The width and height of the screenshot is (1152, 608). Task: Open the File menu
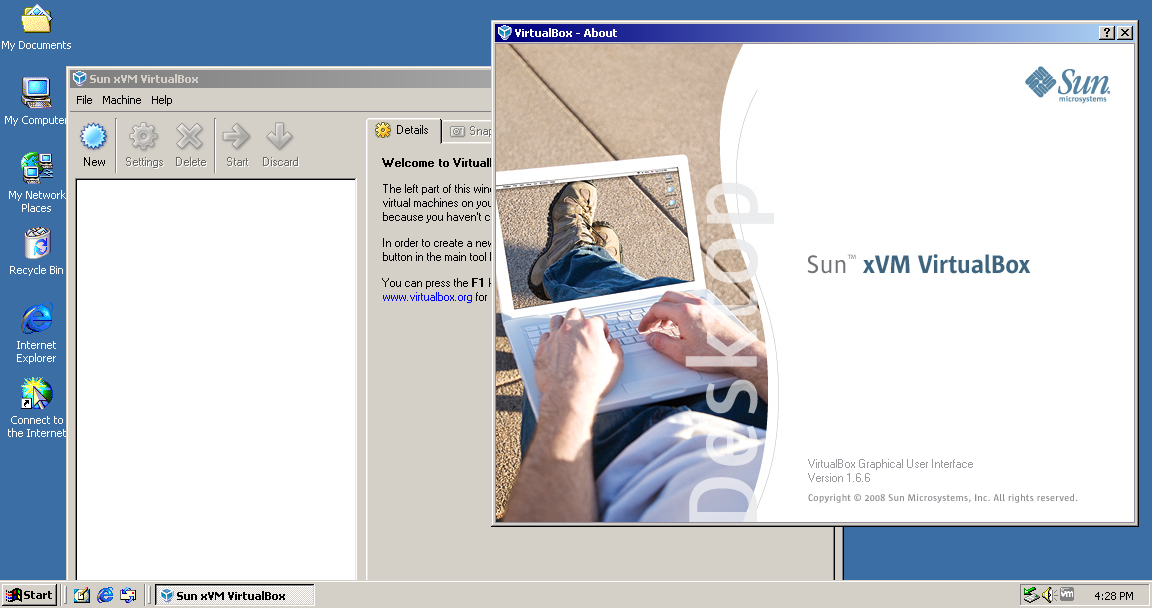coord(84,100)
